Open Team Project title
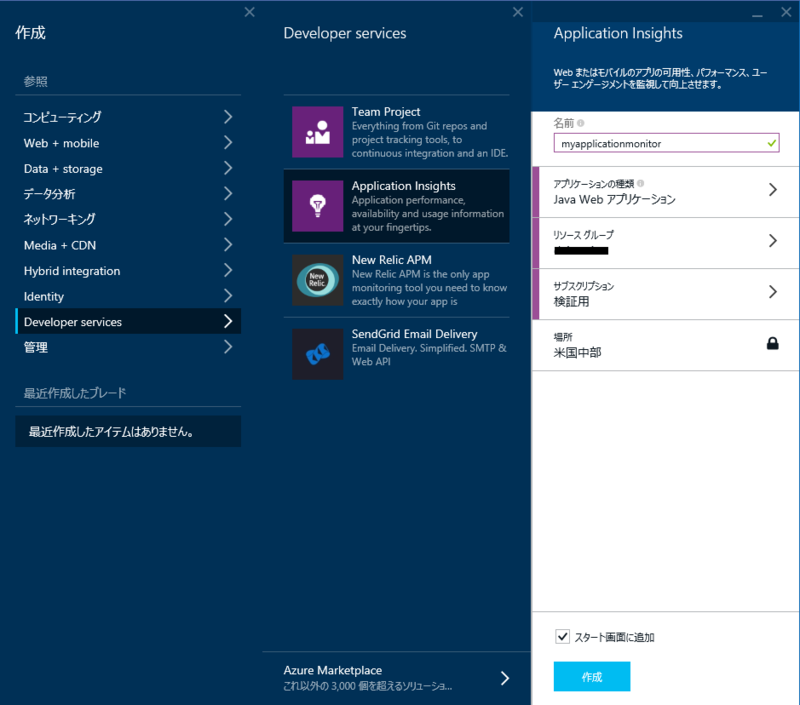Image resolution: width=800 pixels, height=705 pixels. (386, 112)
